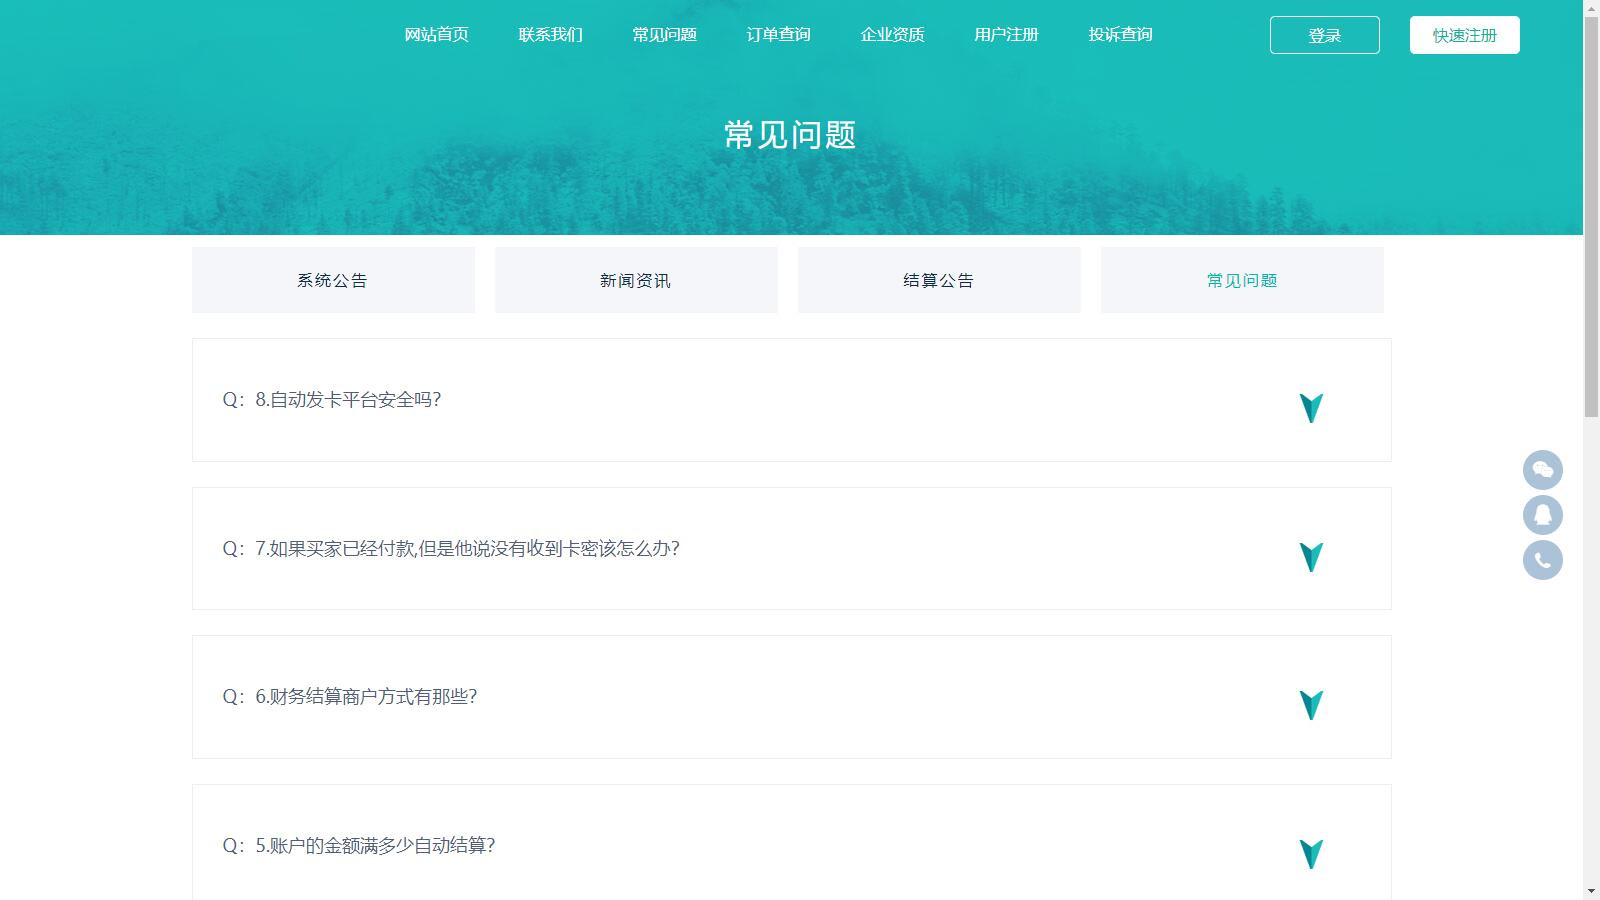Viewport: 1600px width, 900px height.
Task: Expand question 5 arrow about auto settlement
Action: (x=1310, y=853)
